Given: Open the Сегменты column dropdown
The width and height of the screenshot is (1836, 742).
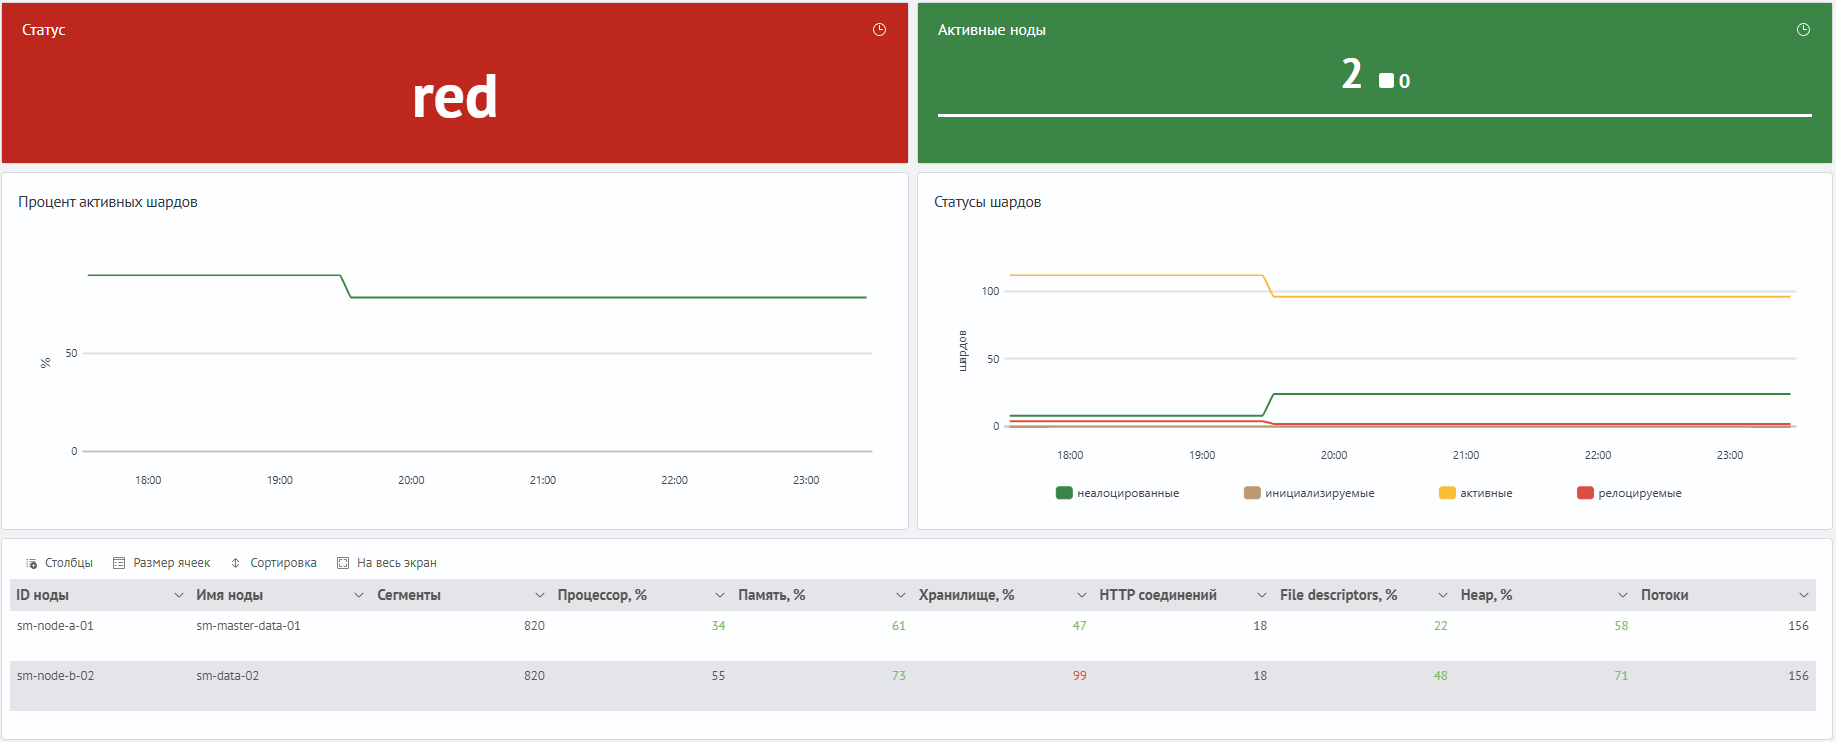Looking at the screenshot, I should tap(540, 595).
